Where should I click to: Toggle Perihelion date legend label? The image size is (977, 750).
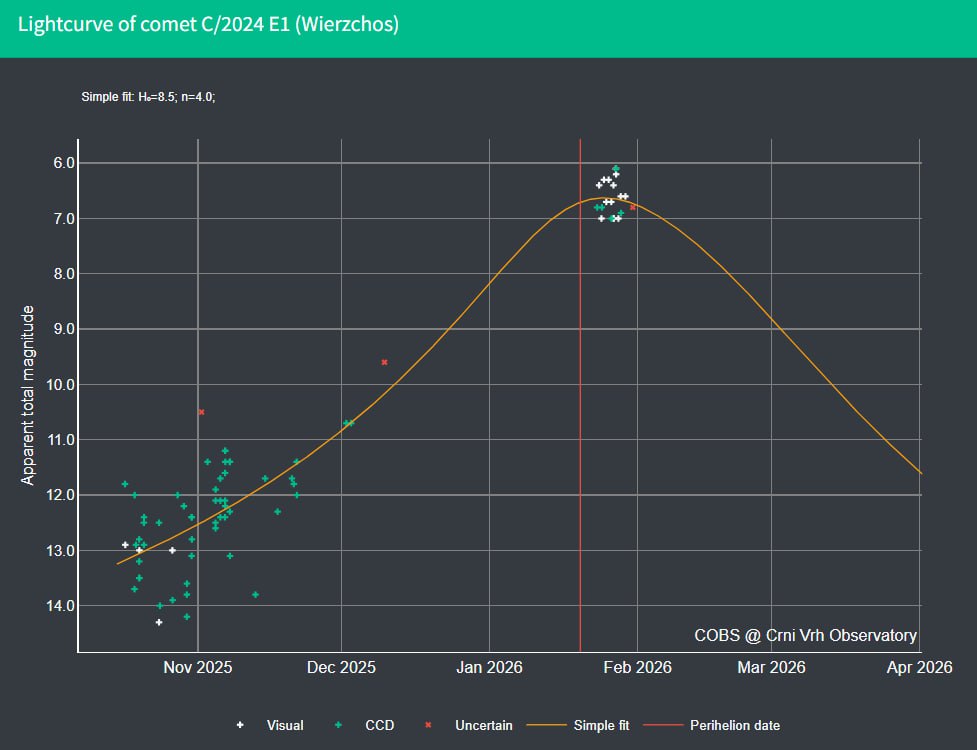point(735,725)
